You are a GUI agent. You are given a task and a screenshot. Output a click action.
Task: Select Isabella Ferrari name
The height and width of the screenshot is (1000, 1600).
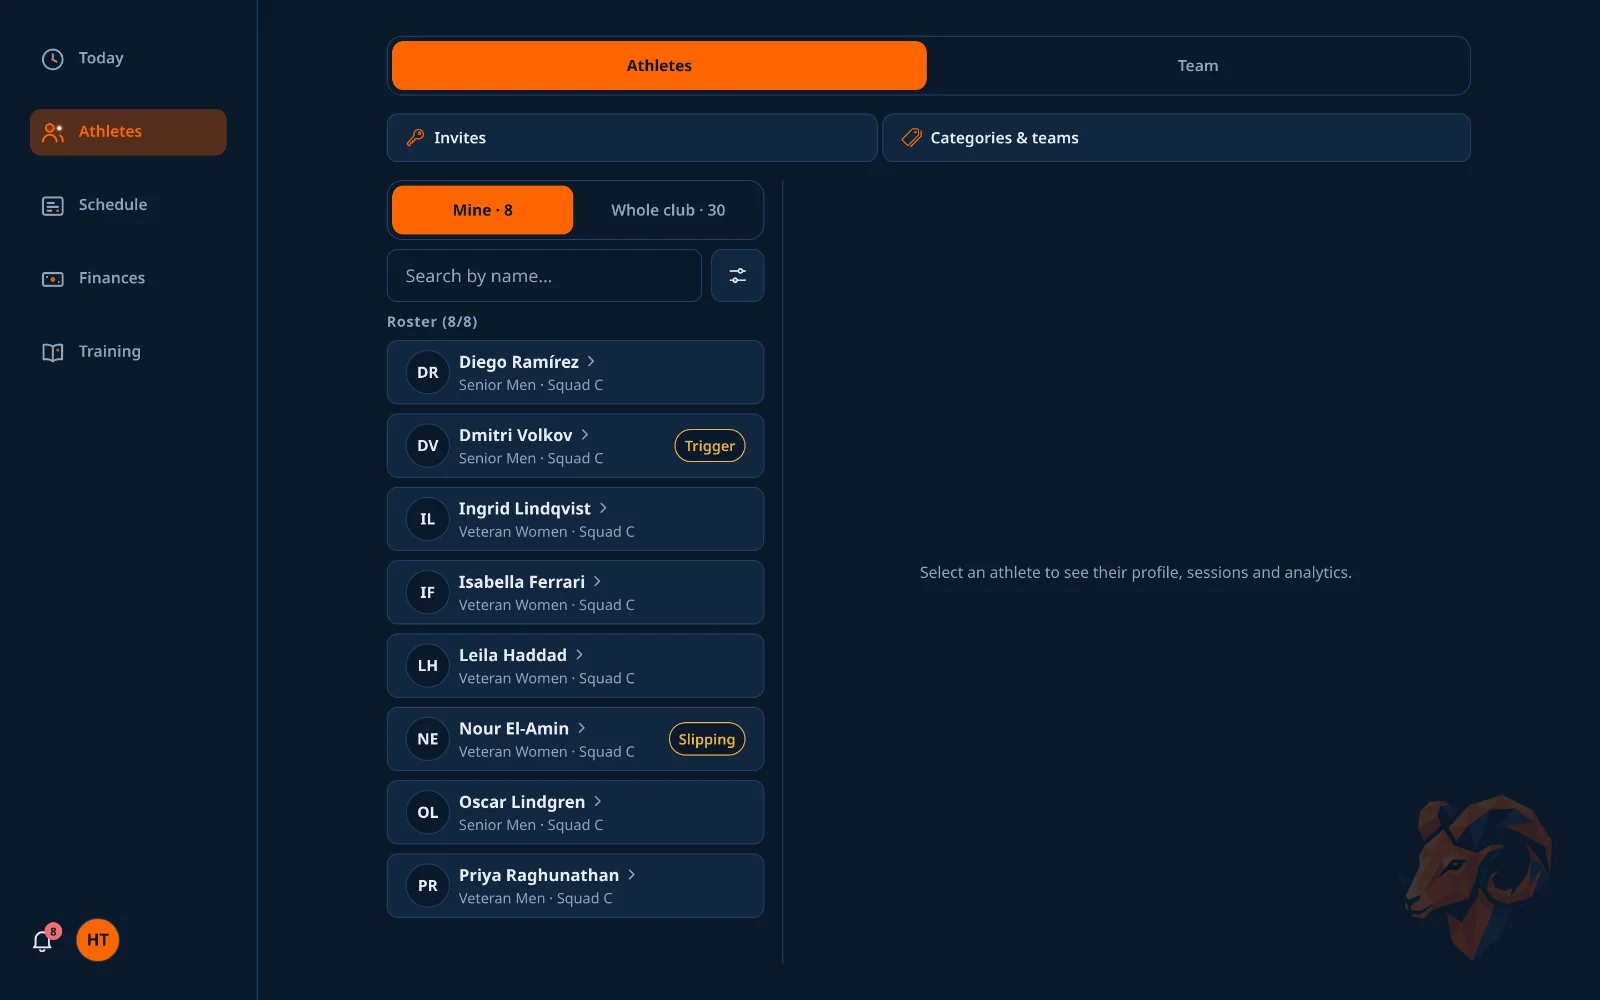click(x=522, y=582)
